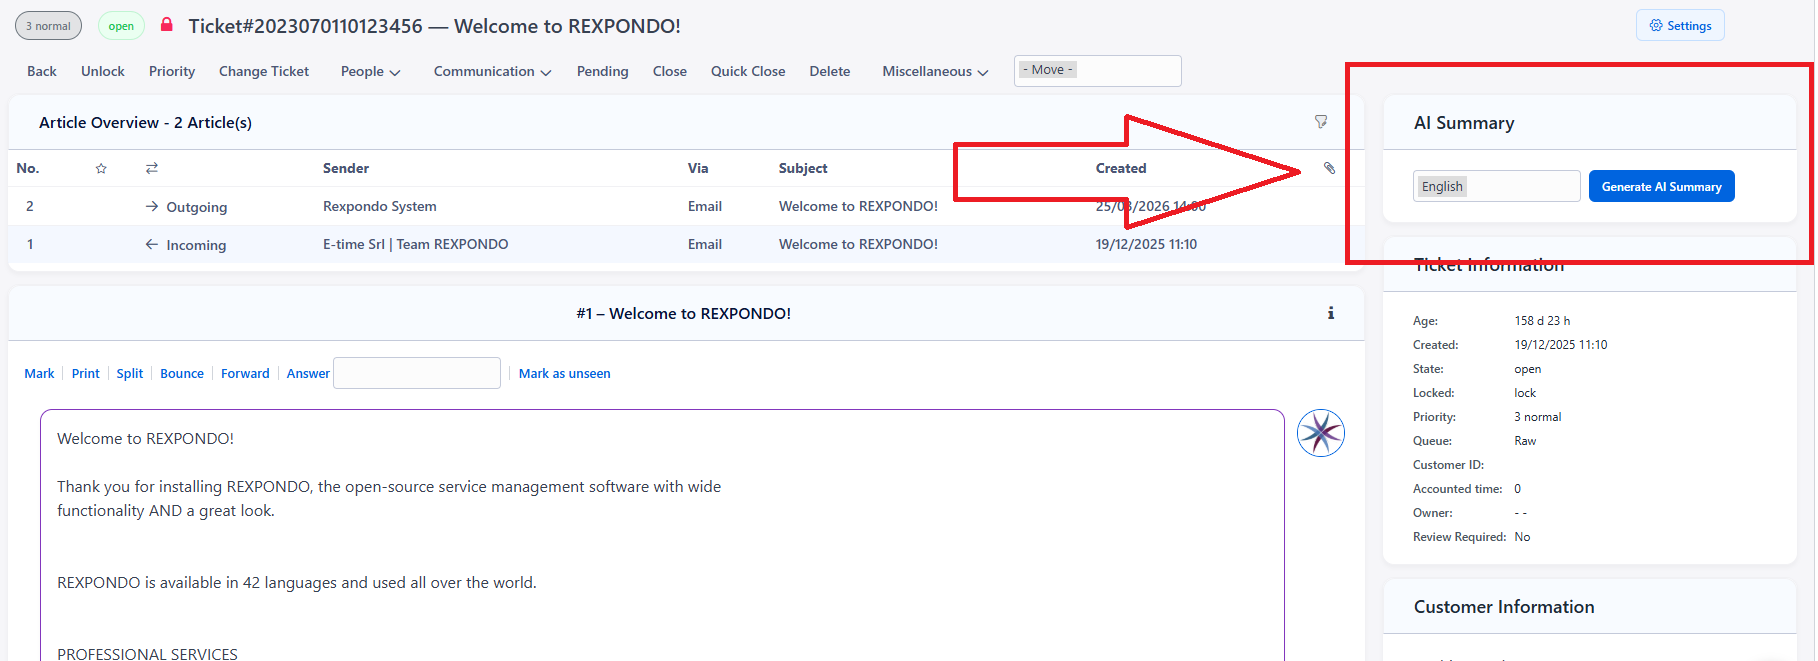Click the Incoming arrow icon in article 1
1818x661 pixels.
coord(152,244)
